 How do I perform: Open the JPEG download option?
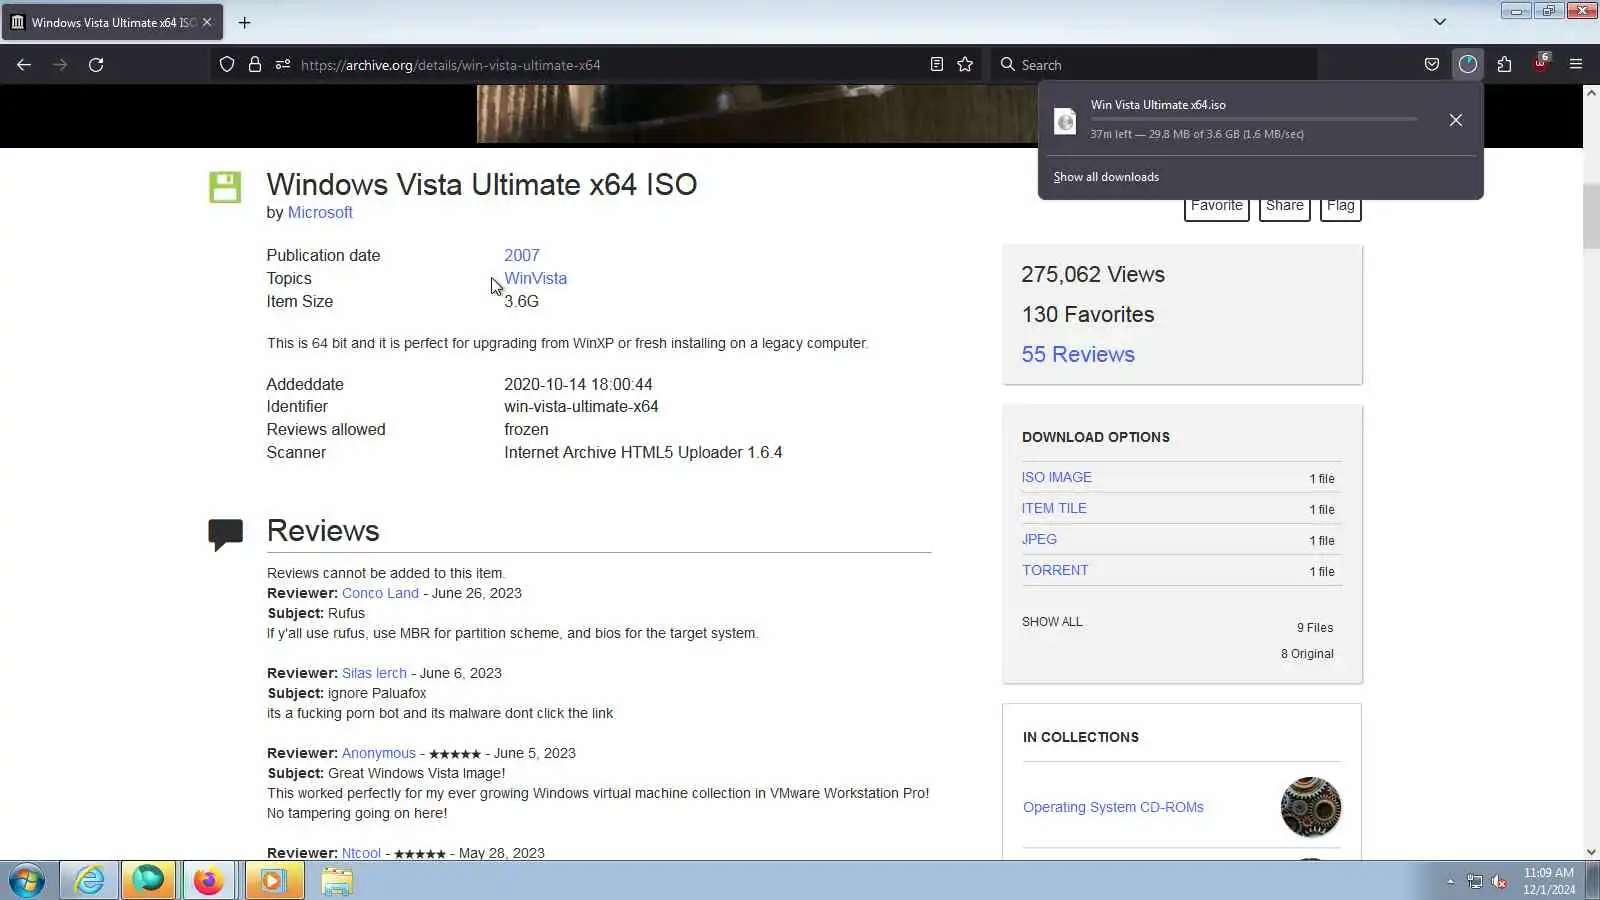click(x=1039, y=539)
